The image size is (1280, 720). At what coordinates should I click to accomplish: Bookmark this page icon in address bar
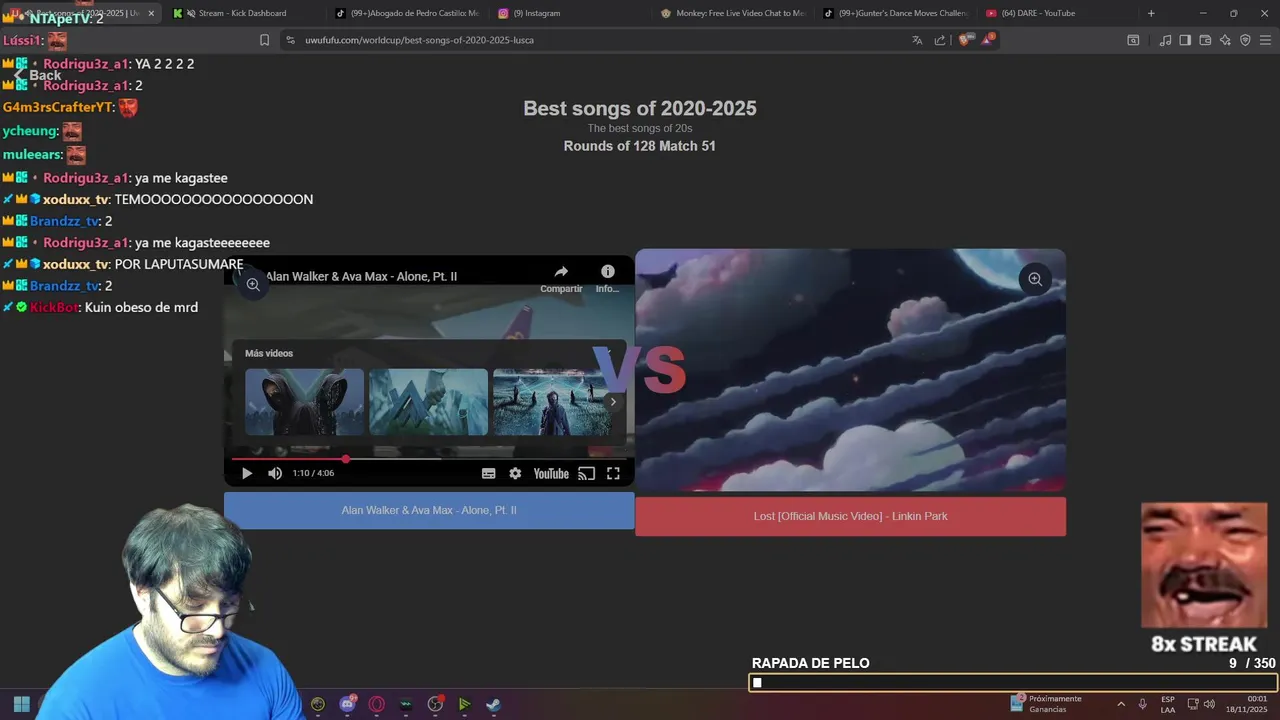click(x=264, y=40)
